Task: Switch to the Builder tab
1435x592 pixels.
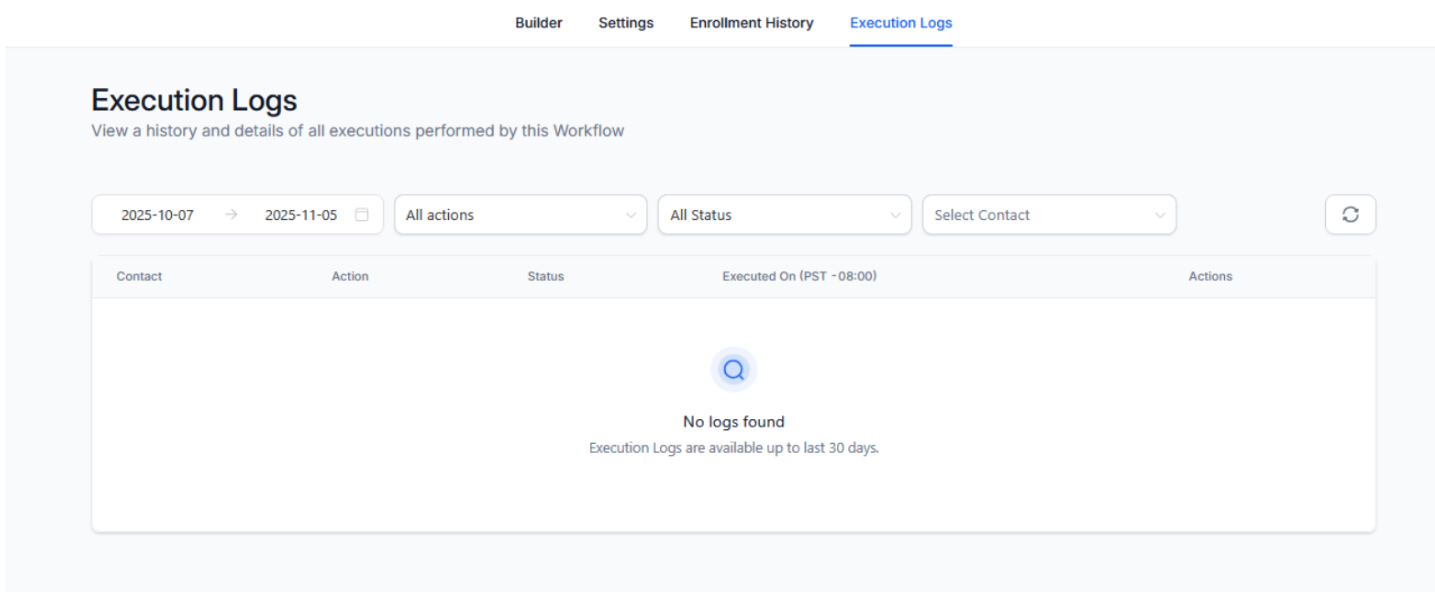Action: [539, 23]
